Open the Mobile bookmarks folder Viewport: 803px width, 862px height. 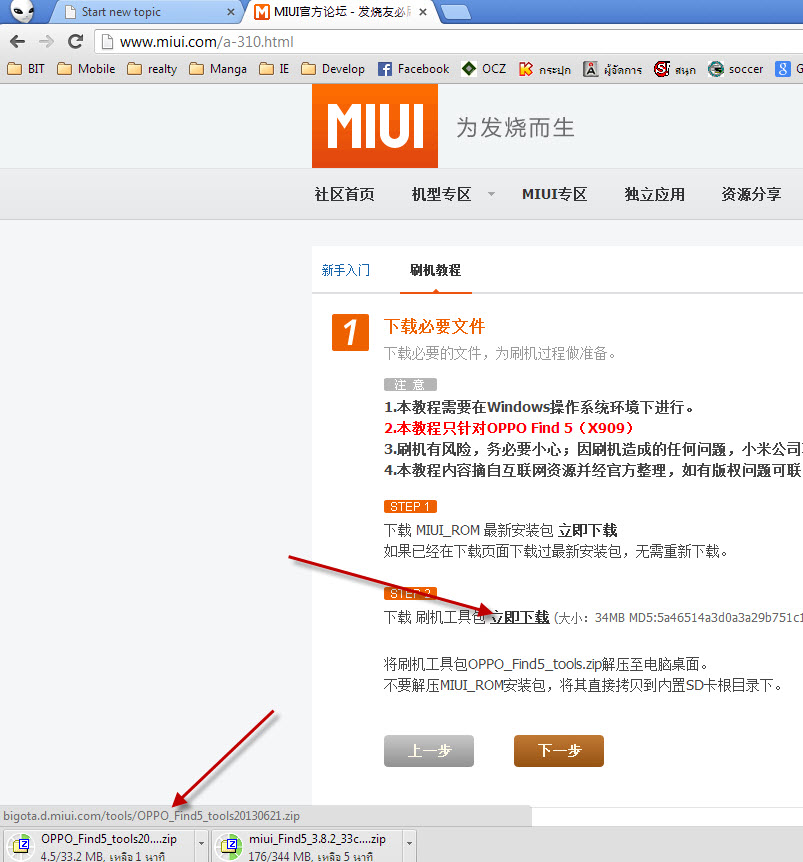tap(86, 69)
